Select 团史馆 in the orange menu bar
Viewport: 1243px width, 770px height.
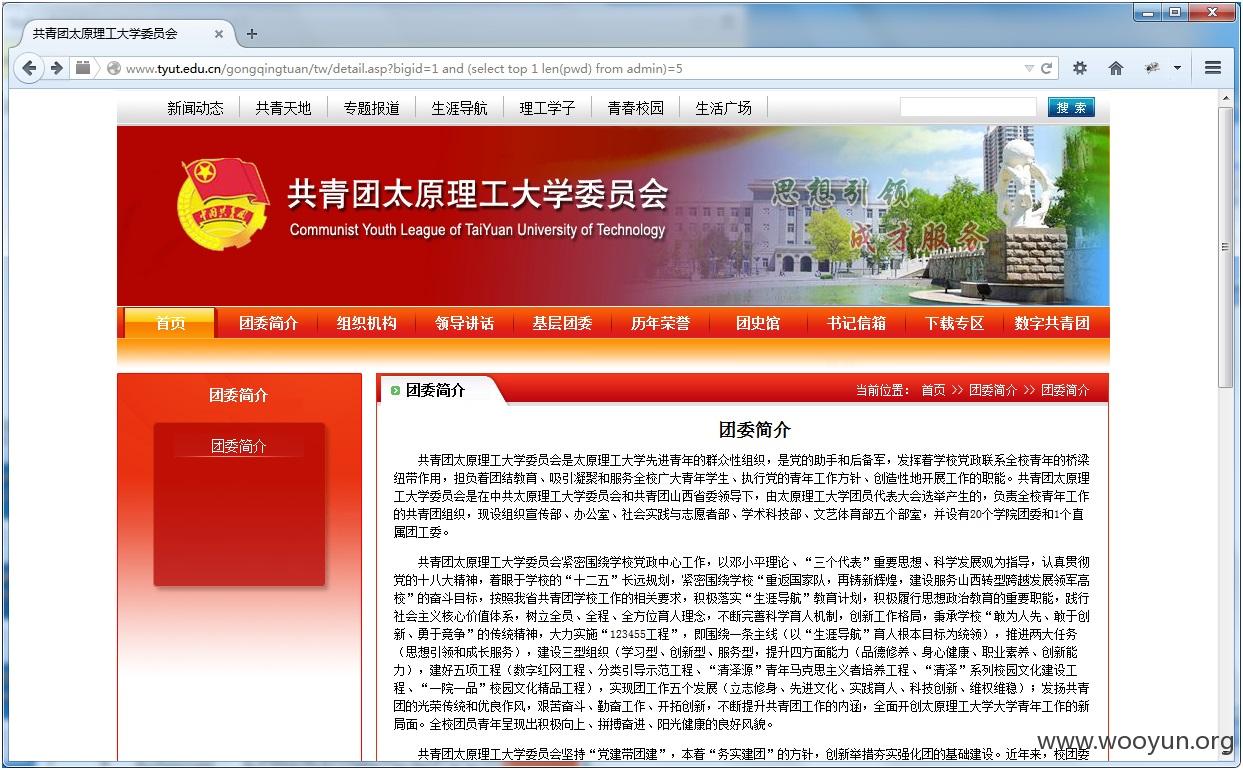(x=758, y=323)
